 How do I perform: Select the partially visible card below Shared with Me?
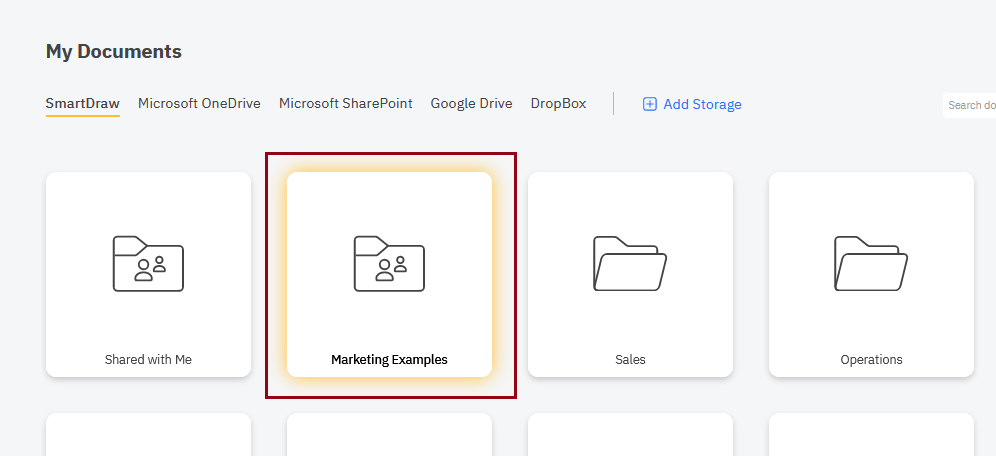[x=148, y=436]
